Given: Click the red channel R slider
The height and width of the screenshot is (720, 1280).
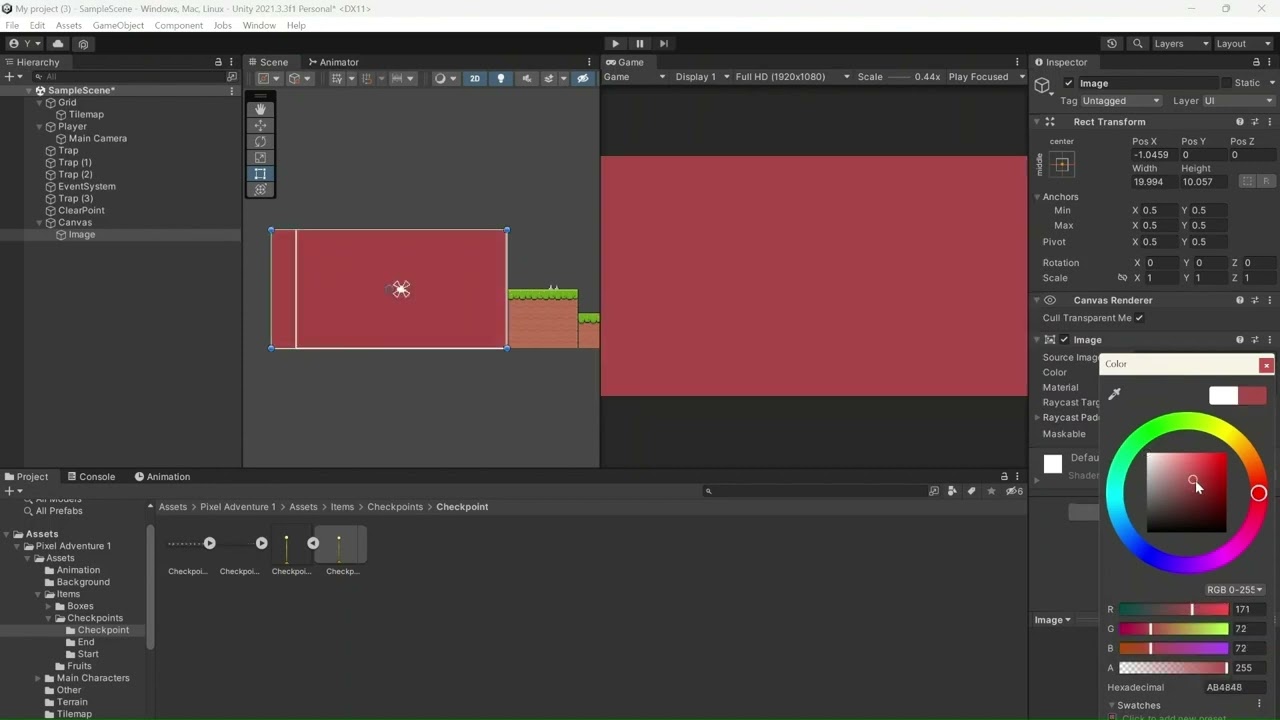Looking at the screenshot, I should [x=1173, y=609].
